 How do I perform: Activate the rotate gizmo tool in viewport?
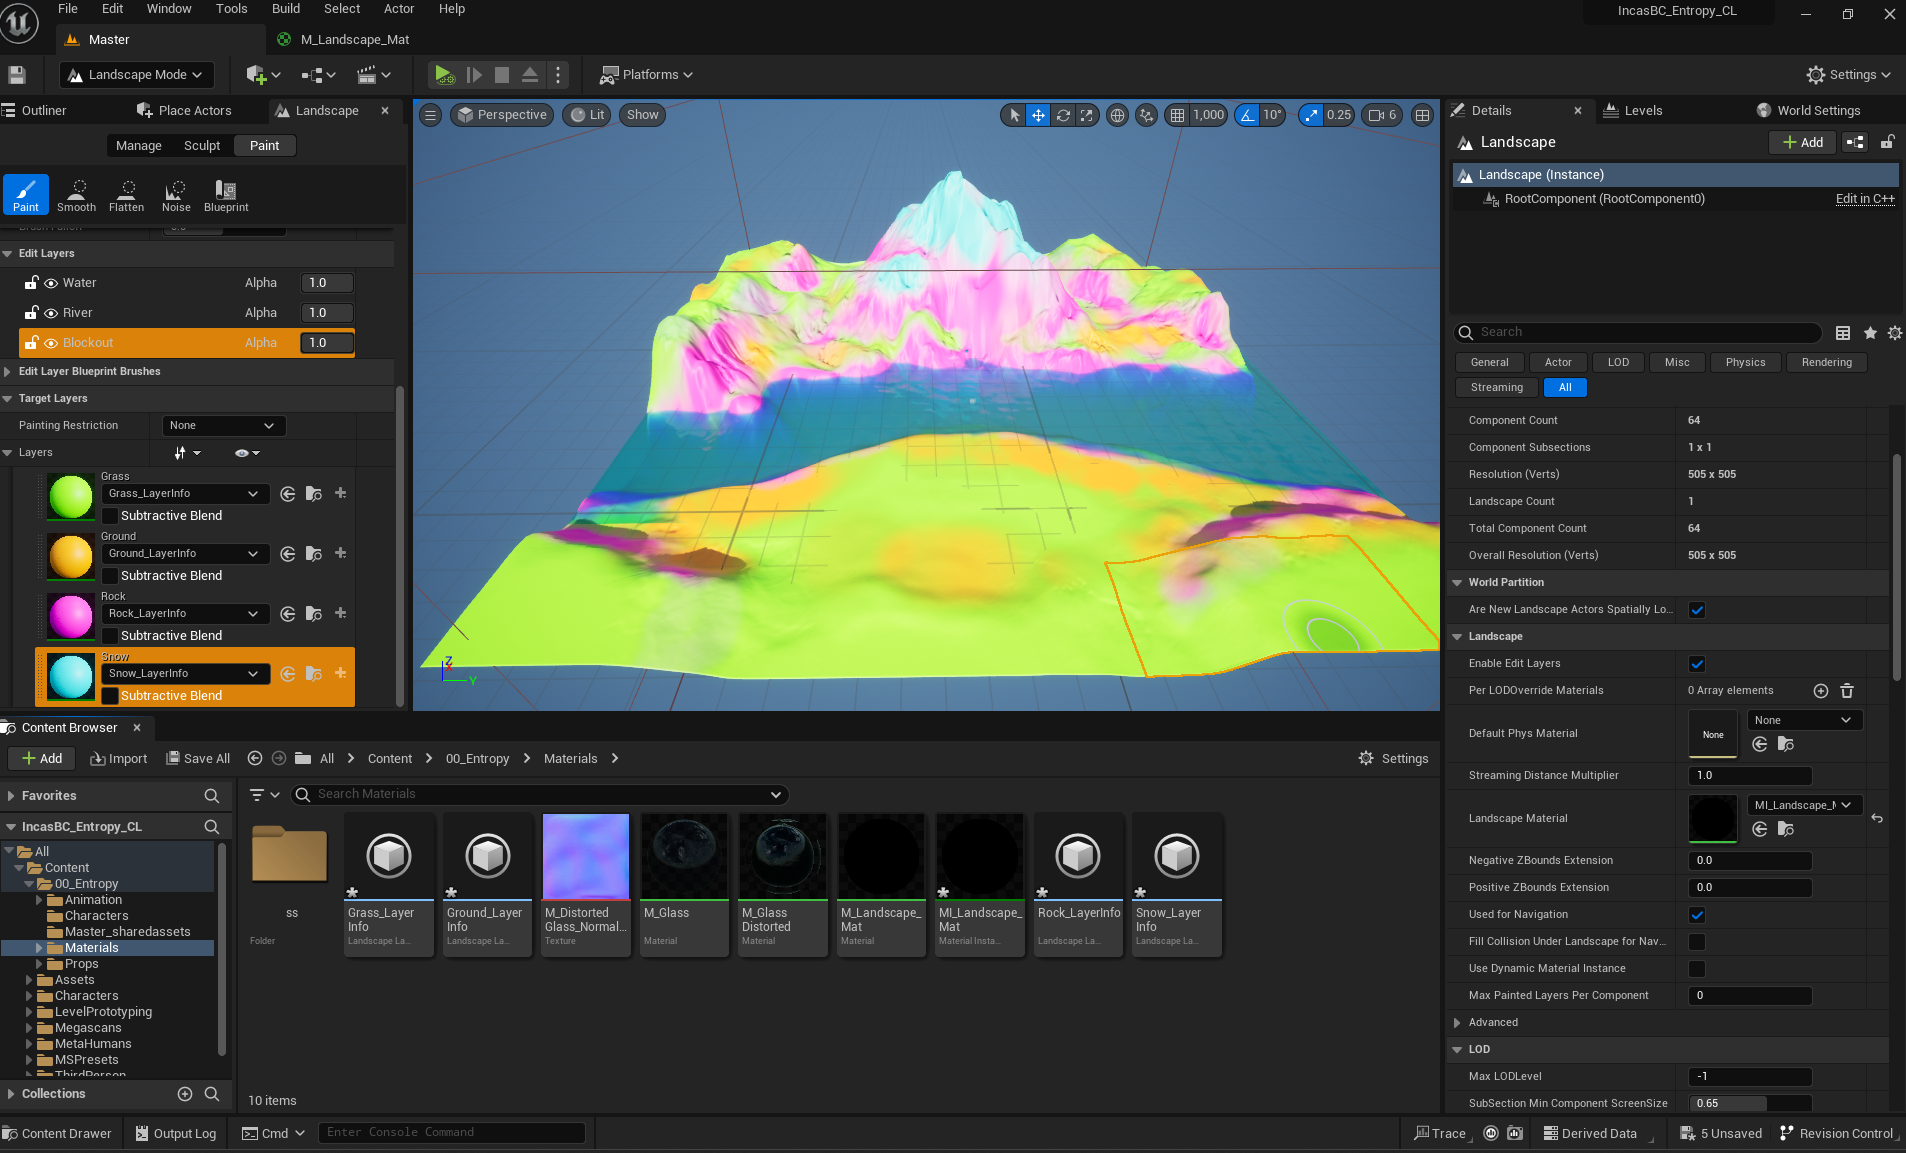coord(1063,115)
